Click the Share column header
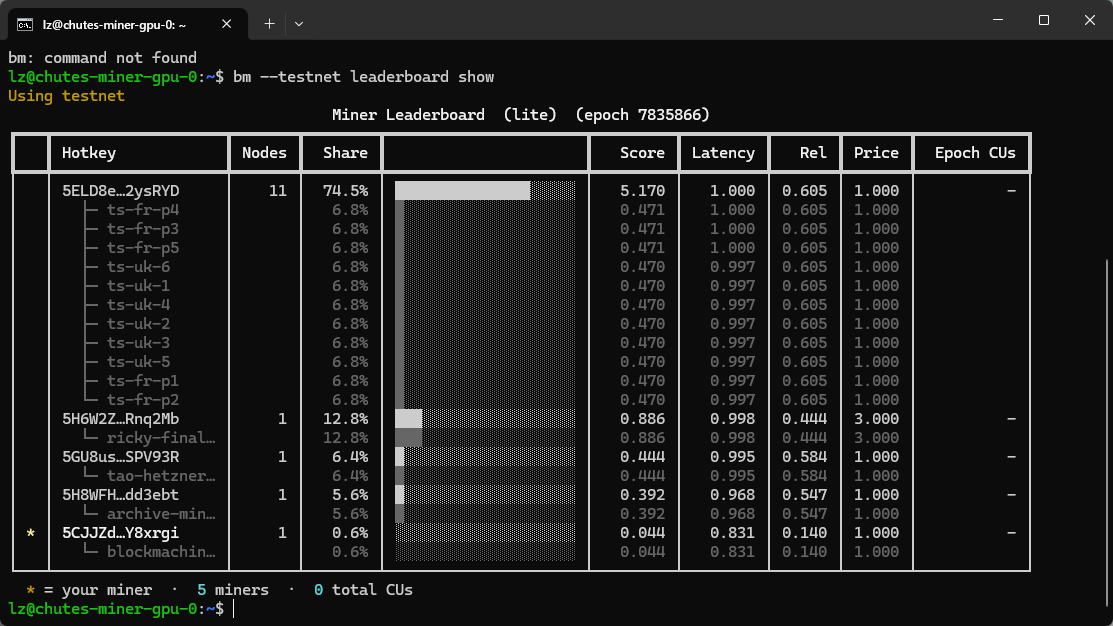The image size is (1113, 626). coord(345,153)
